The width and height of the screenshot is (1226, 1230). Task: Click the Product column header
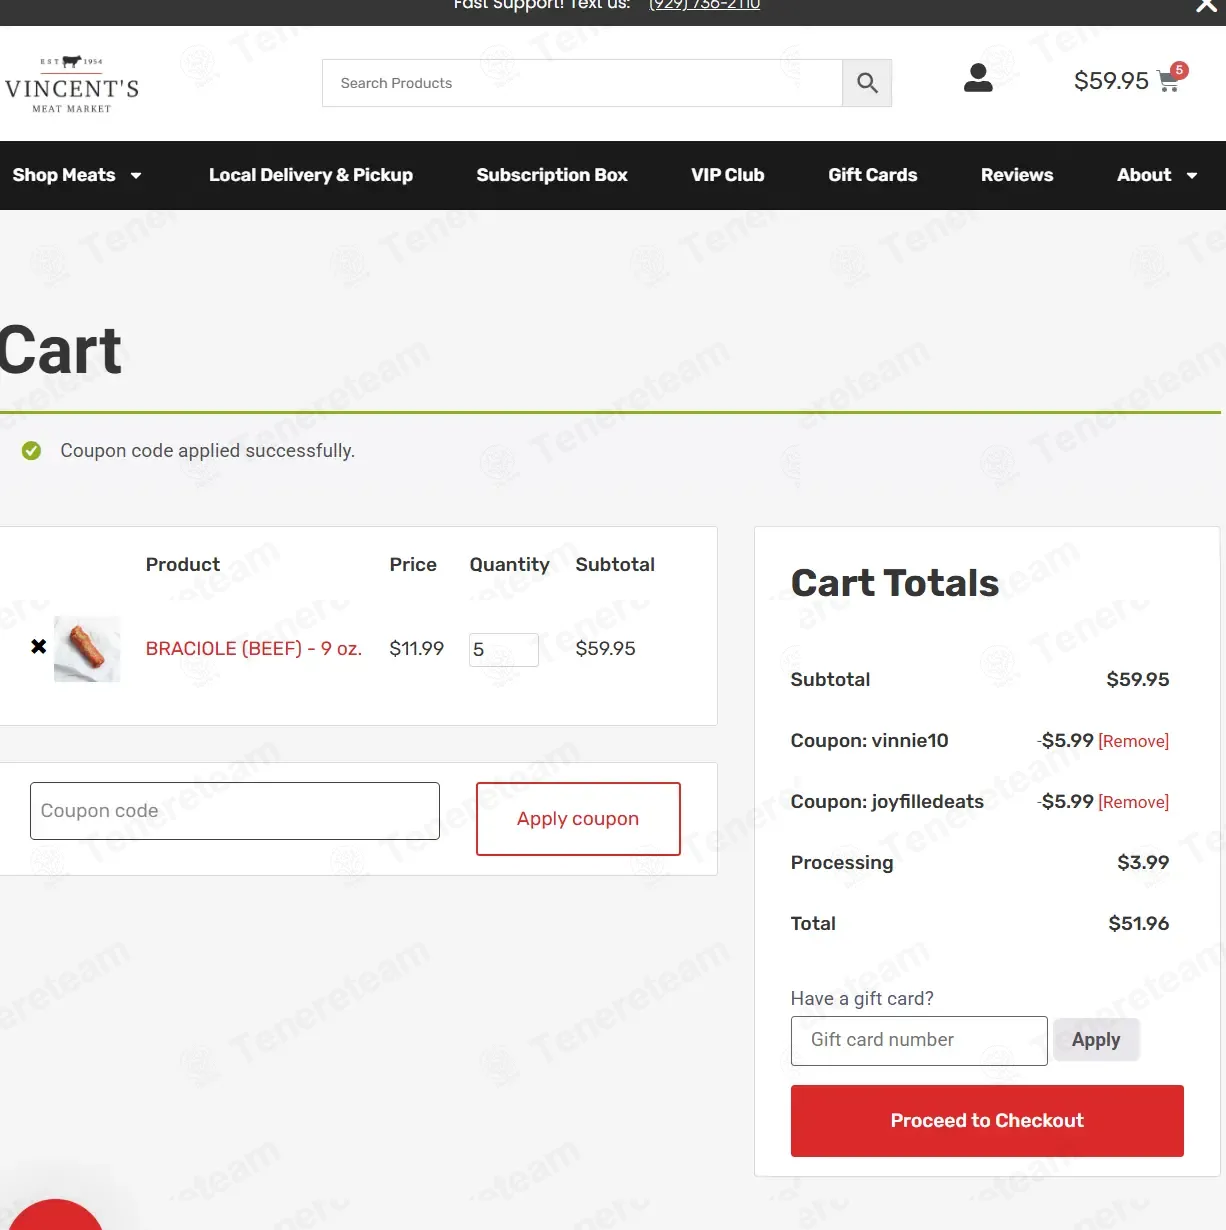point(183,565)
